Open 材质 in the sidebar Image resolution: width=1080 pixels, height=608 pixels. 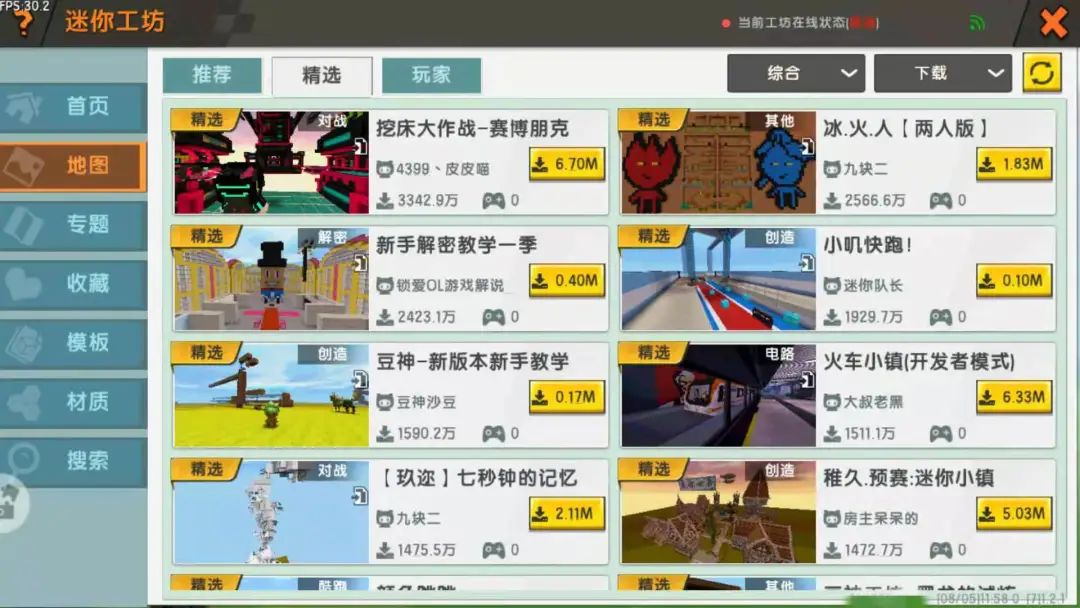click(74, 401)
